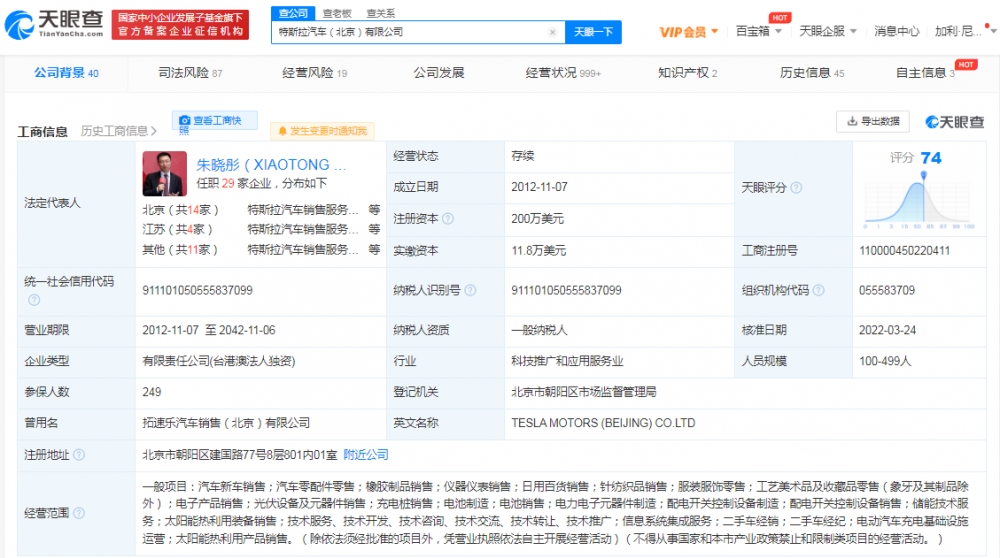The image size is (1000, 558).
Task: Click the 参保人数 value 249
Action: click(x=152, y=392)
